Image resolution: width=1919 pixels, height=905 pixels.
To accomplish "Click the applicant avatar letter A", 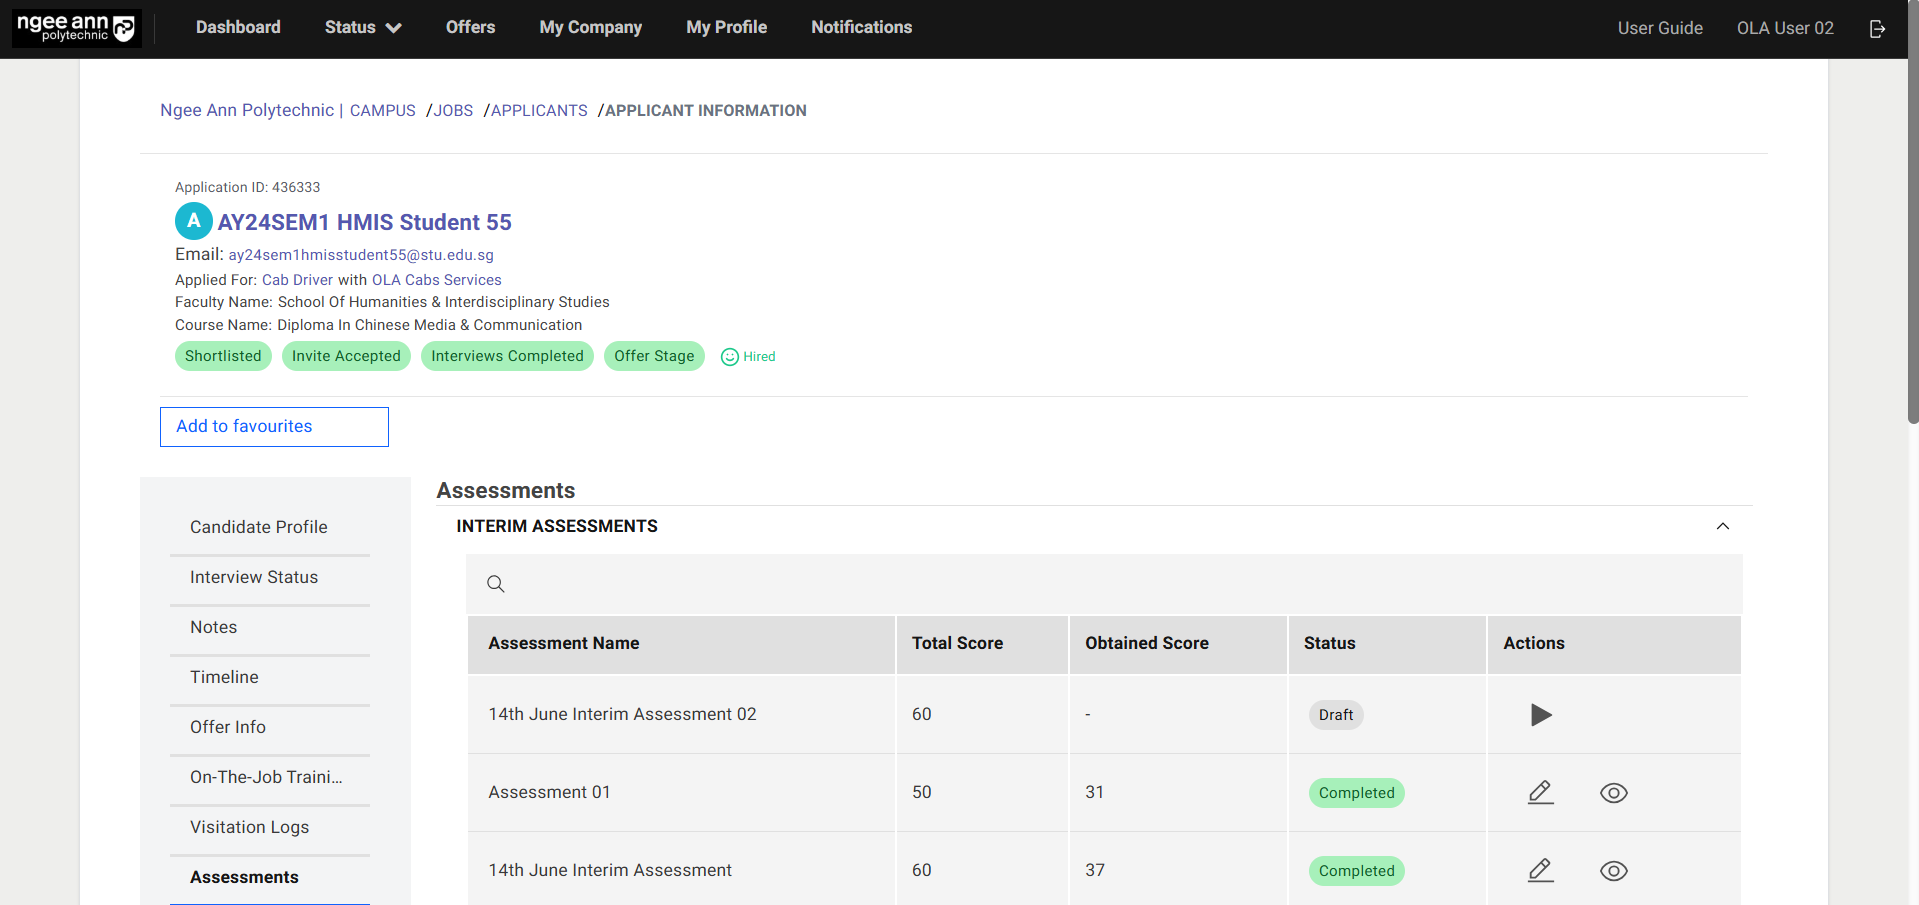I will coord(193,221).
